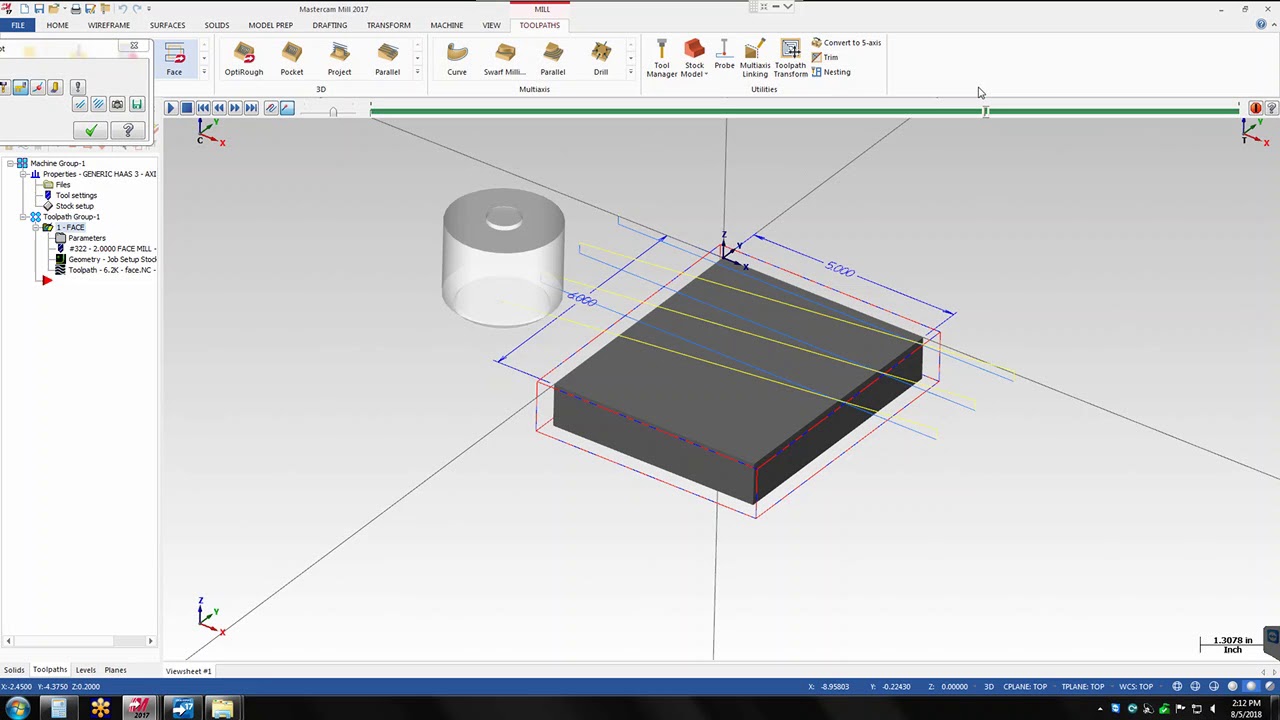Image resolution: width=1280 pixels, height=720 pixels.
Task: Select the #322 - 2.0000 FACE MILL entry
Action: (x=110, y=249)
